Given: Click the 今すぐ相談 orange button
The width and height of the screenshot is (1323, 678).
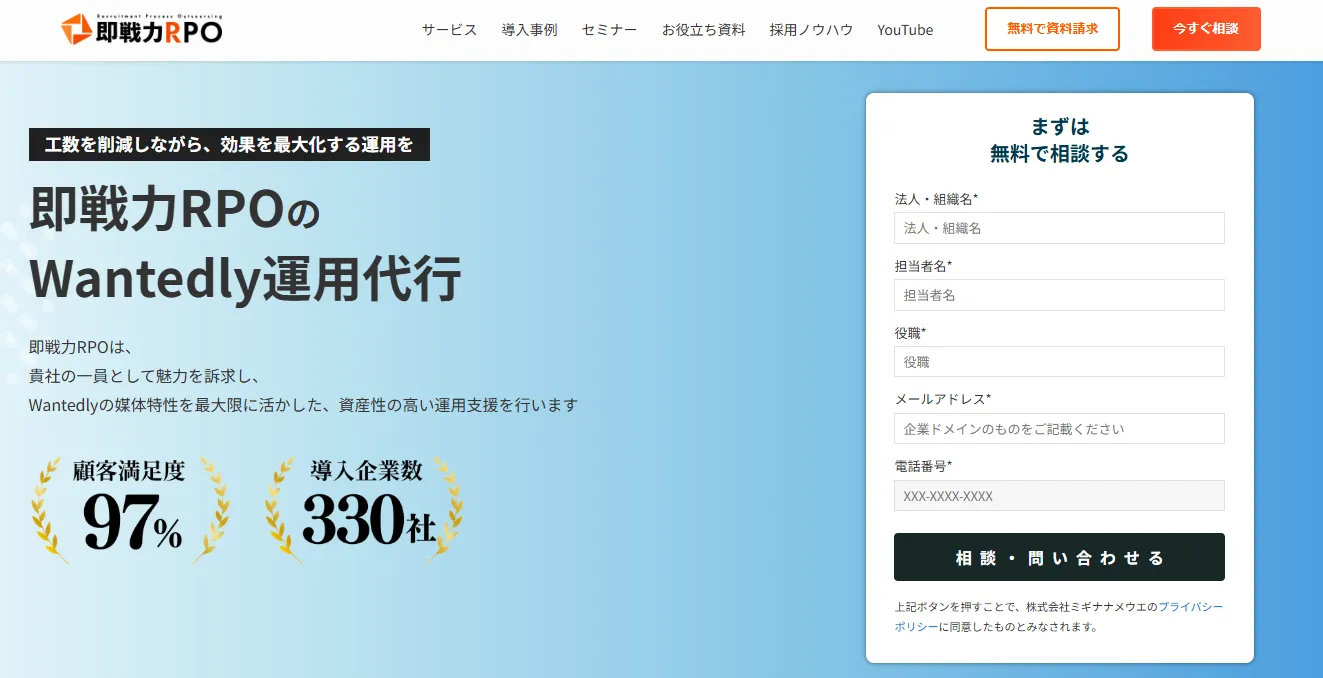Looking at the screenshot, I should [1206, 29].
